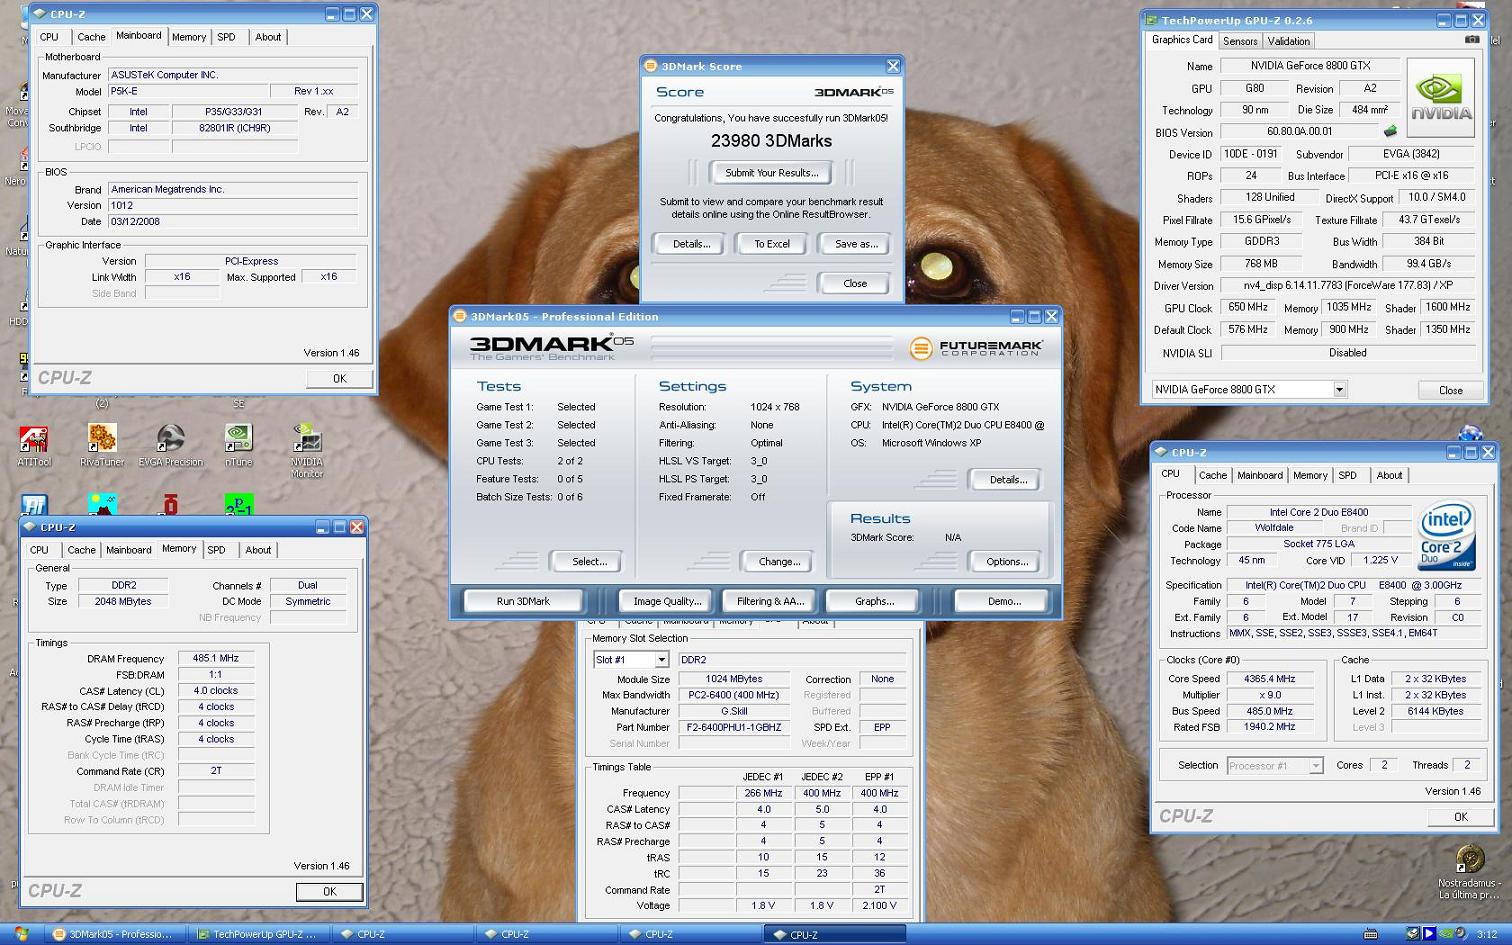Click the Details button under System
The width and height of the screenshot is (1512, 945).
click(x=1007, y=479)
